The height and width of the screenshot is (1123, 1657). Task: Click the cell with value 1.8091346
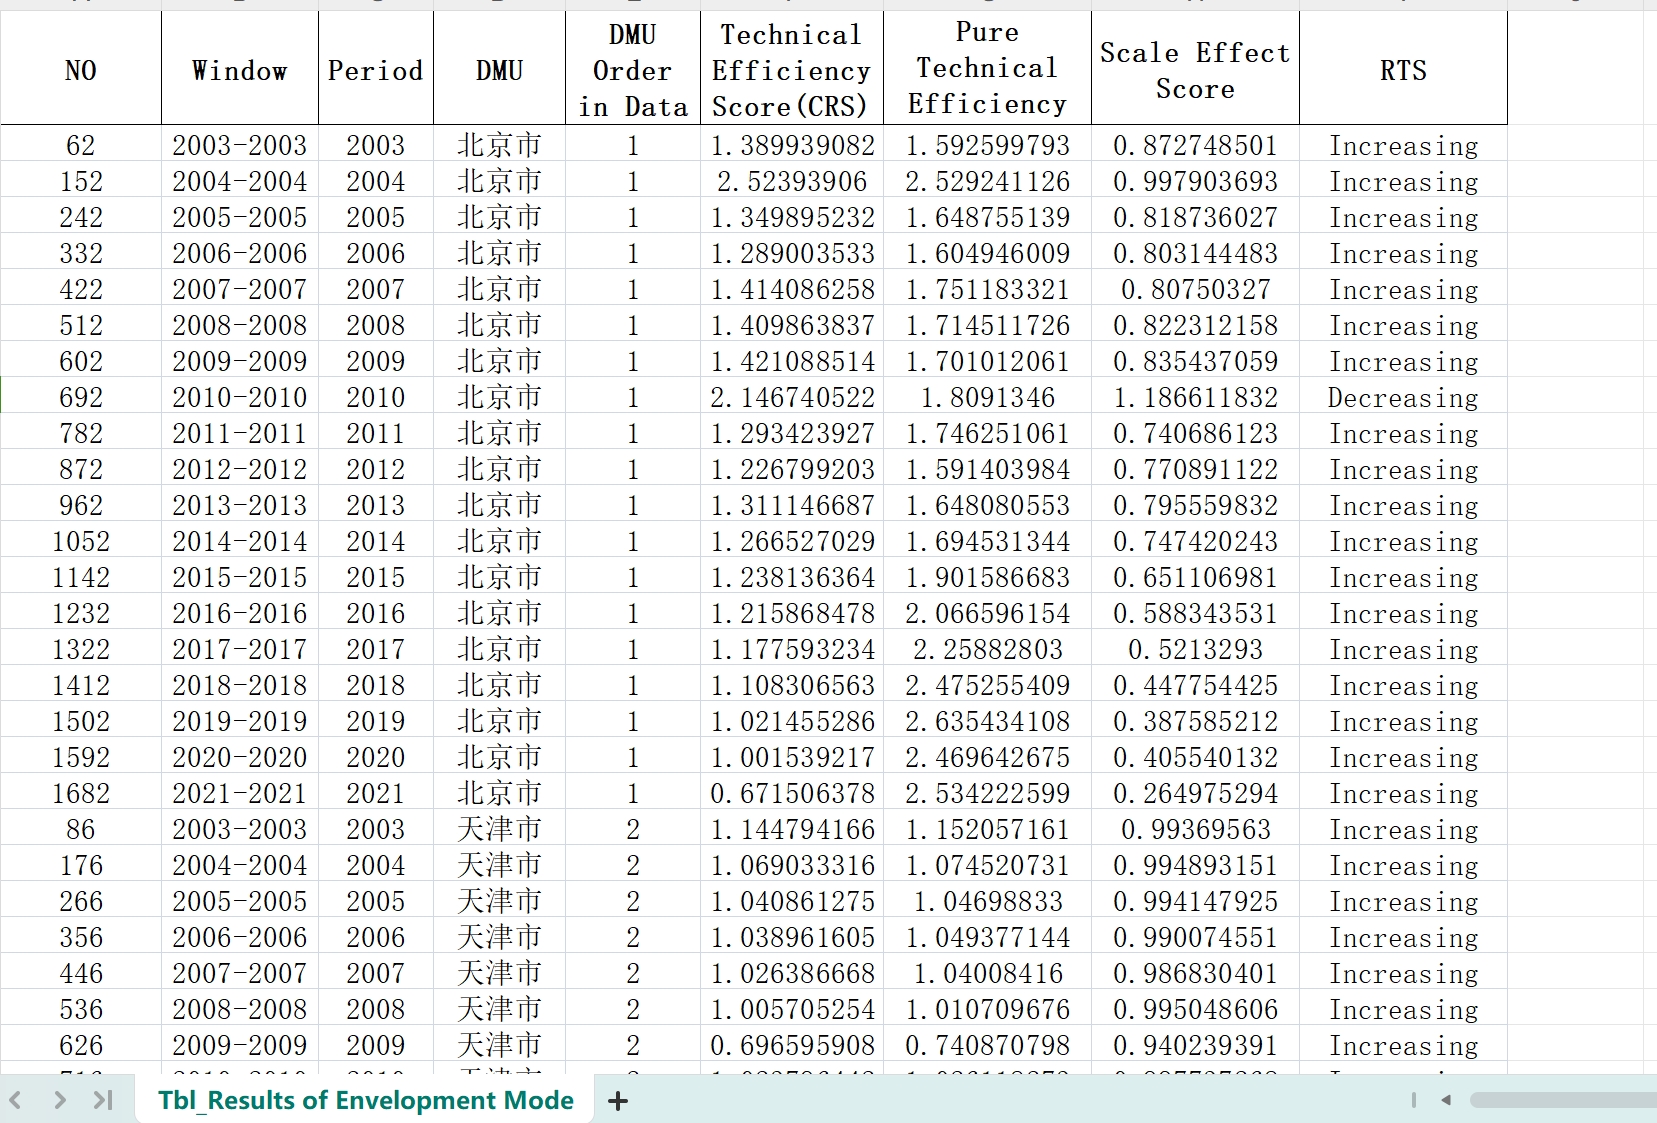tap(987, 397)
